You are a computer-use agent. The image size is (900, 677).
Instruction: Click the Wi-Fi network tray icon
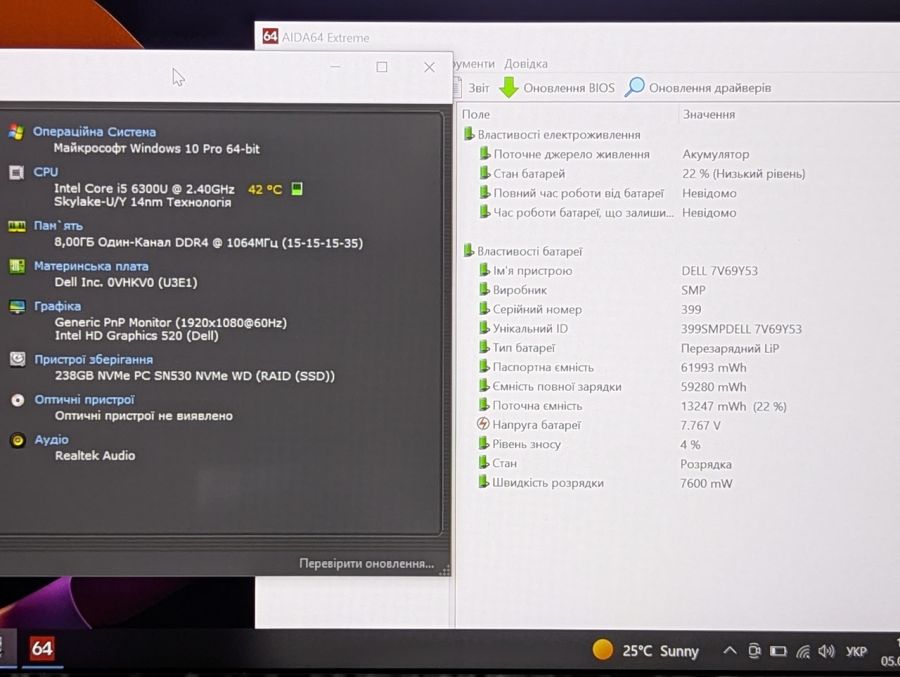click(803, 651)
